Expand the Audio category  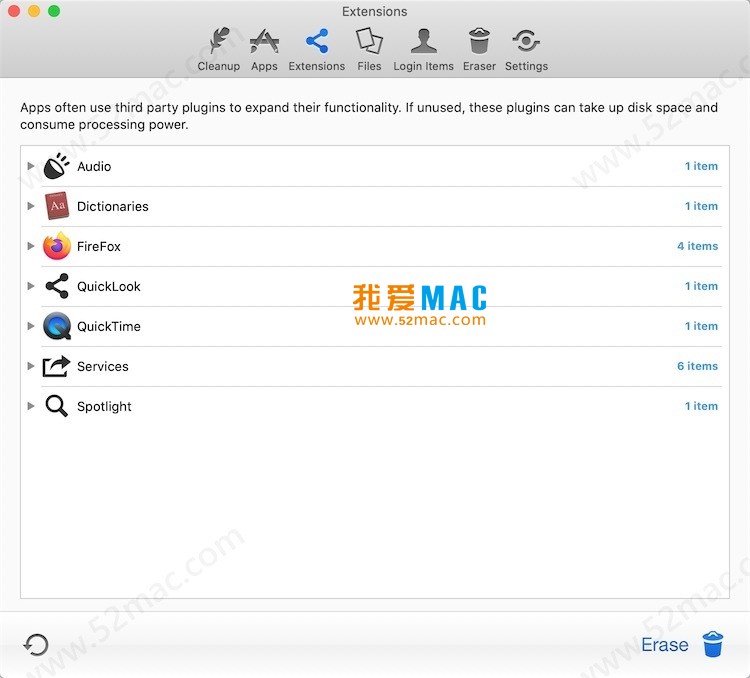31,166
